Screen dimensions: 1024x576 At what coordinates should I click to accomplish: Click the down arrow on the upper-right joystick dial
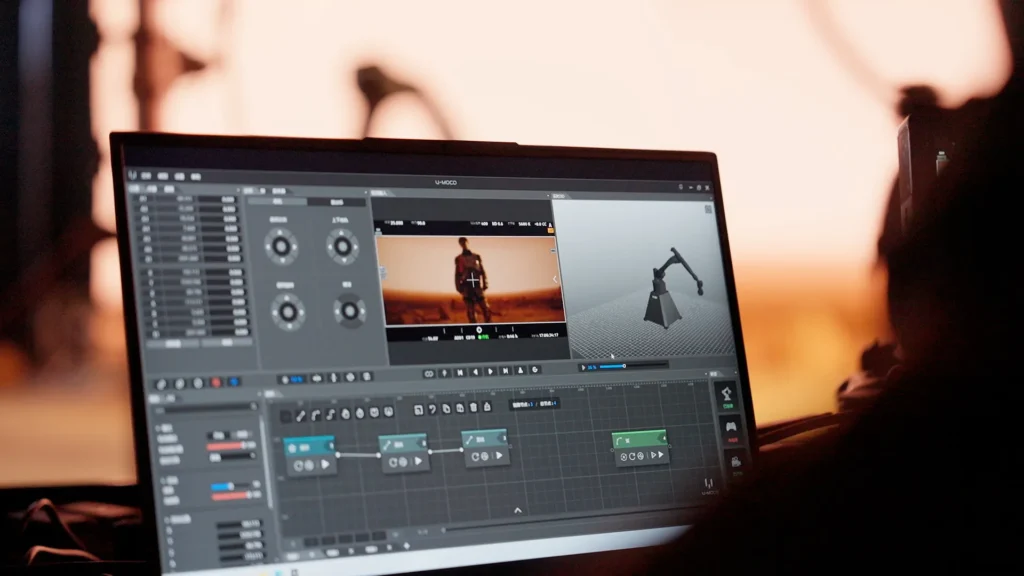[x=344, y=261]
